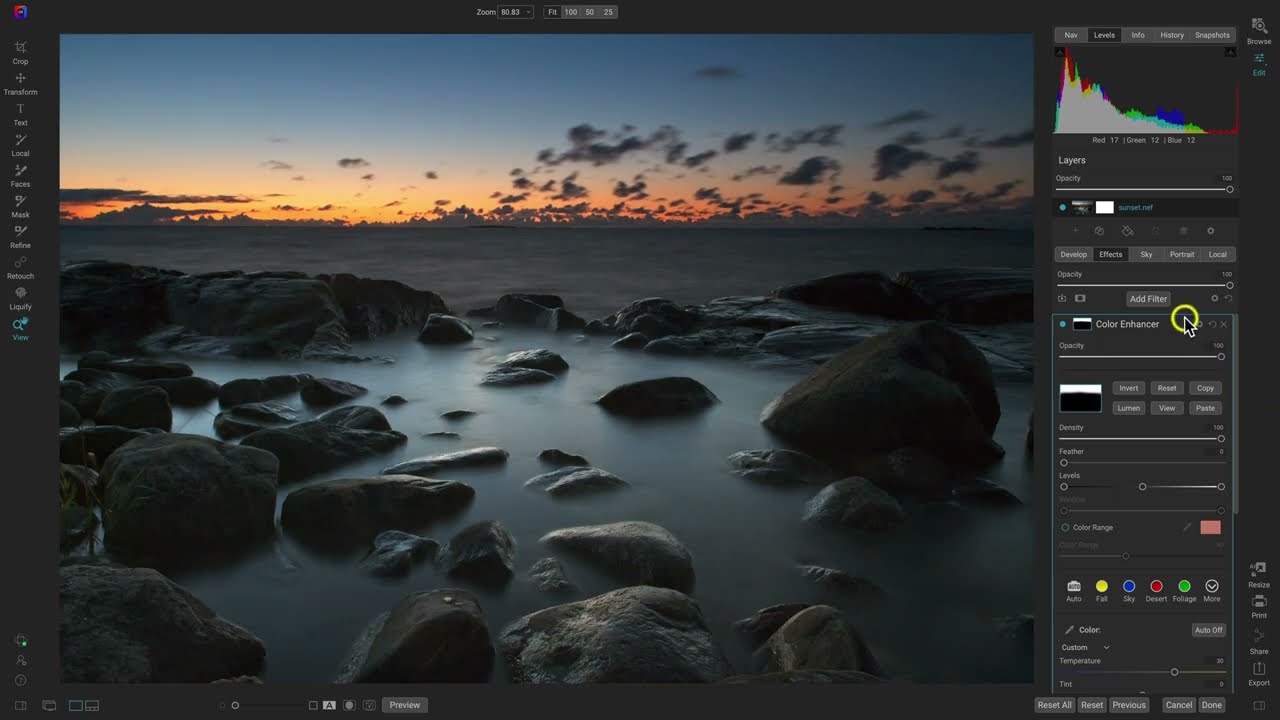
Task: Open the Layers settings gear icon
Action: (1210, 231)
